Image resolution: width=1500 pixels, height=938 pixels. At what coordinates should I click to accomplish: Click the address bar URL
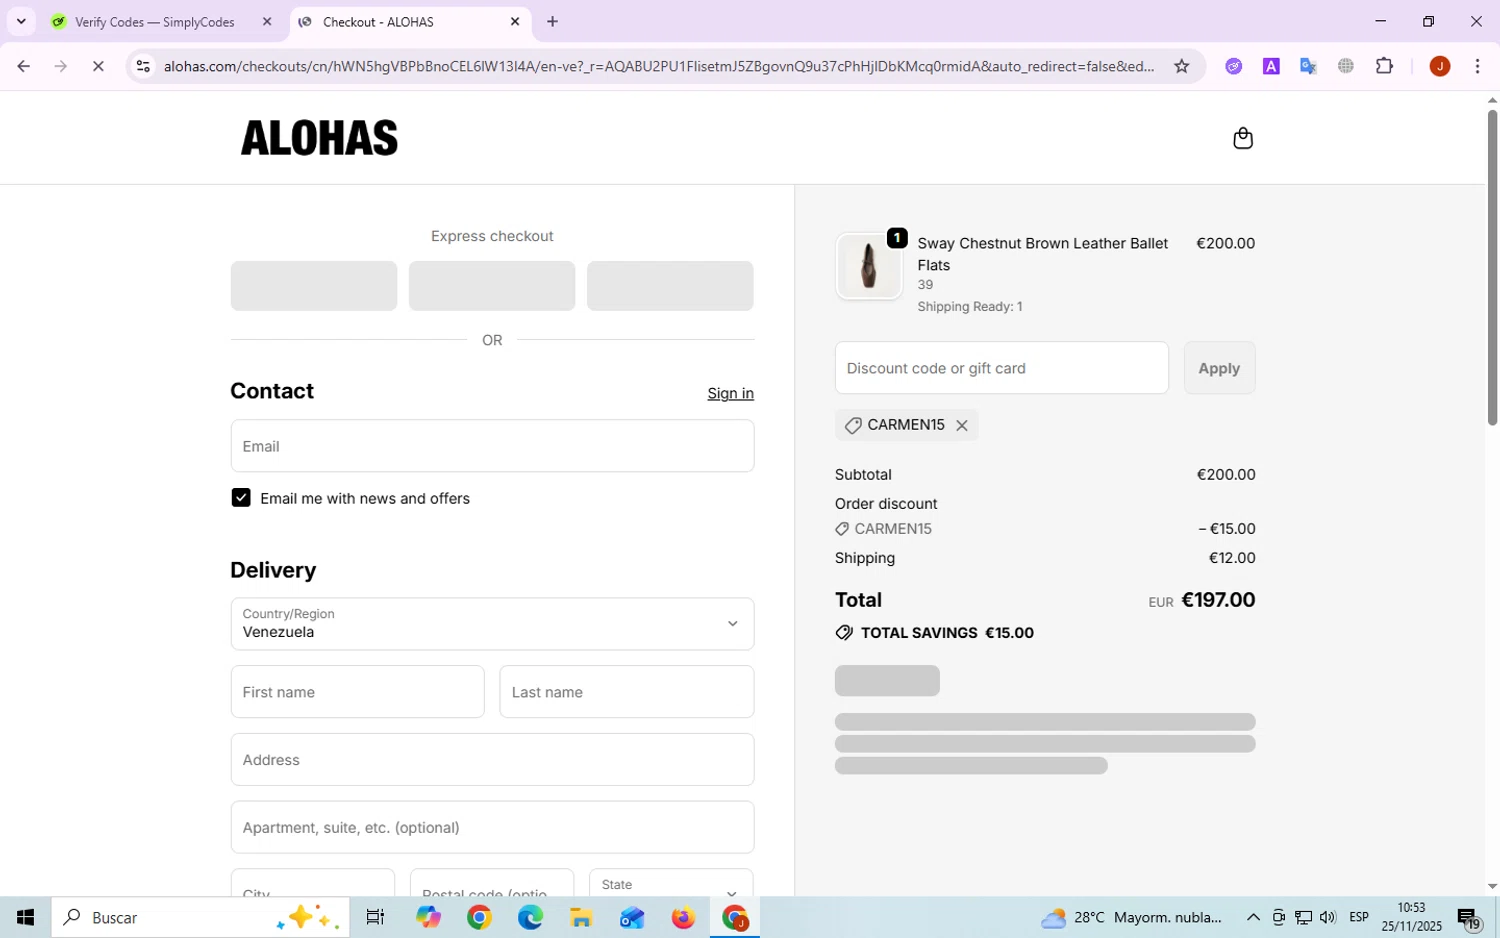(x=658, y=66)
